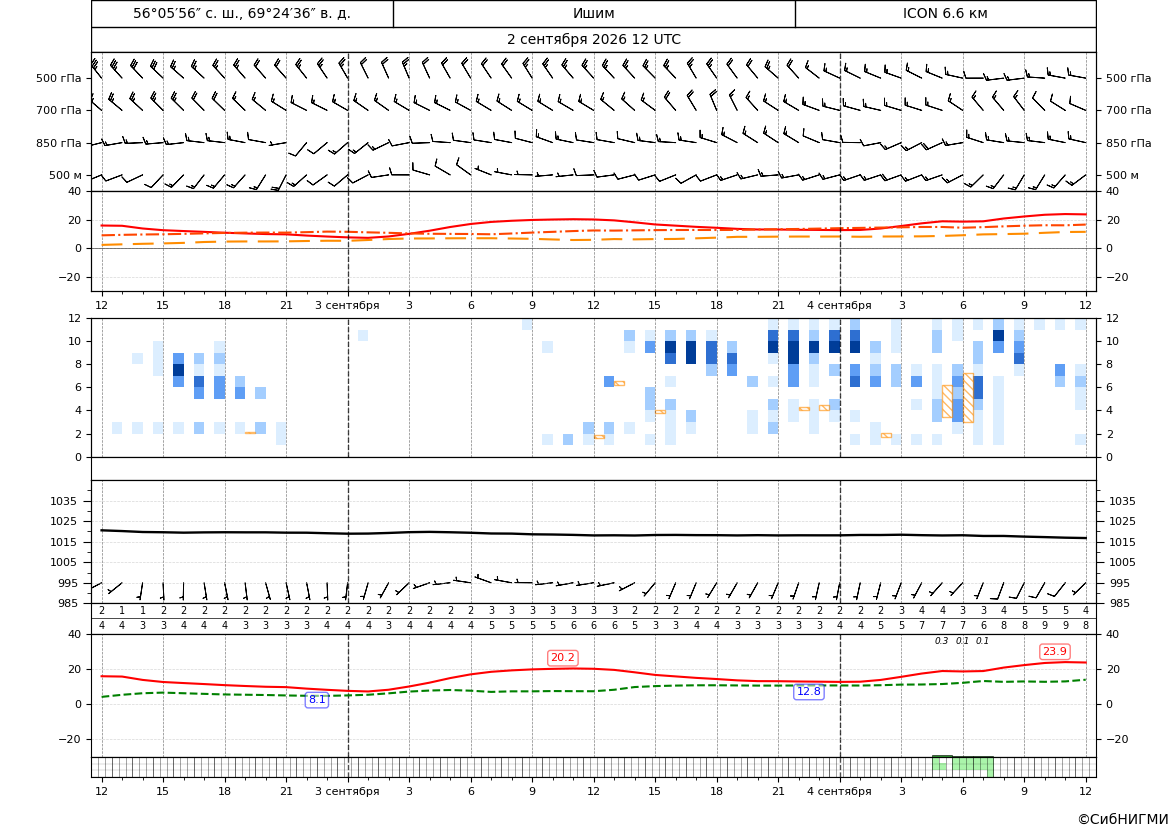The image size is (1169, 827).
Task: Select the green precipitation bars near 6 hours
Action: 962,764
